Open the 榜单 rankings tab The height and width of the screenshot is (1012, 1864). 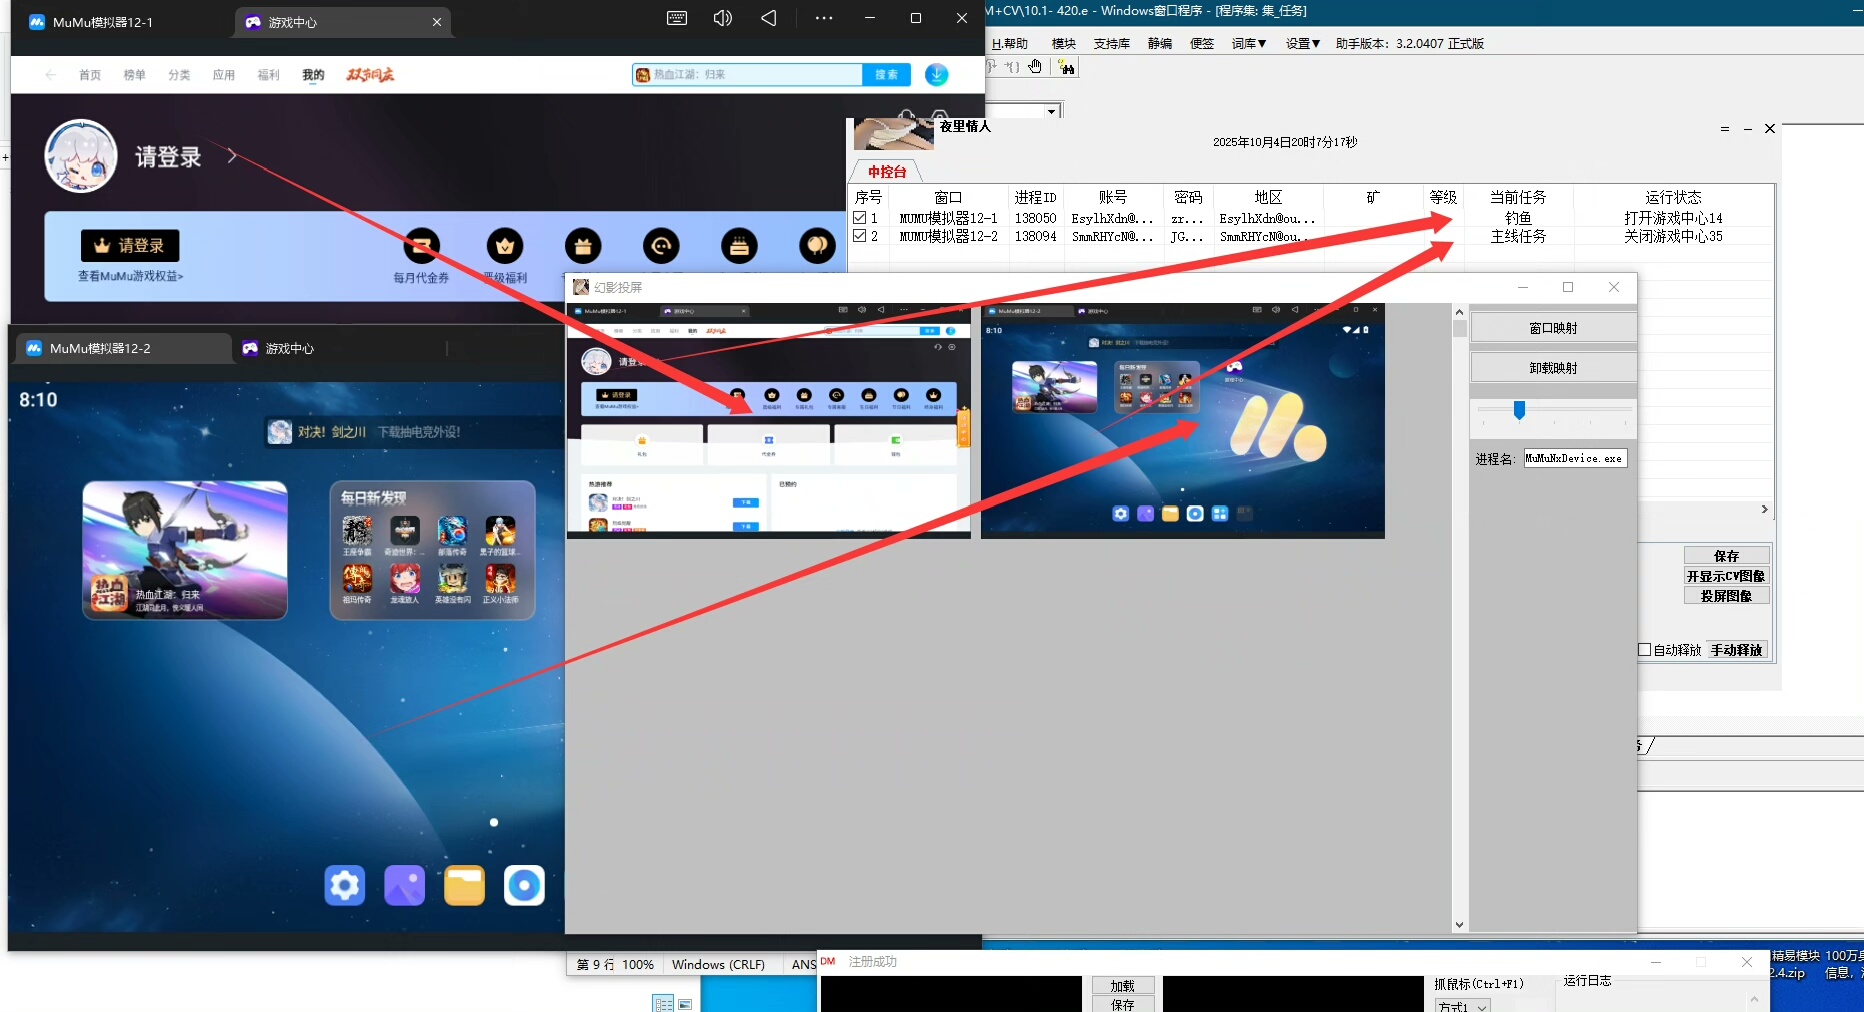135,75
